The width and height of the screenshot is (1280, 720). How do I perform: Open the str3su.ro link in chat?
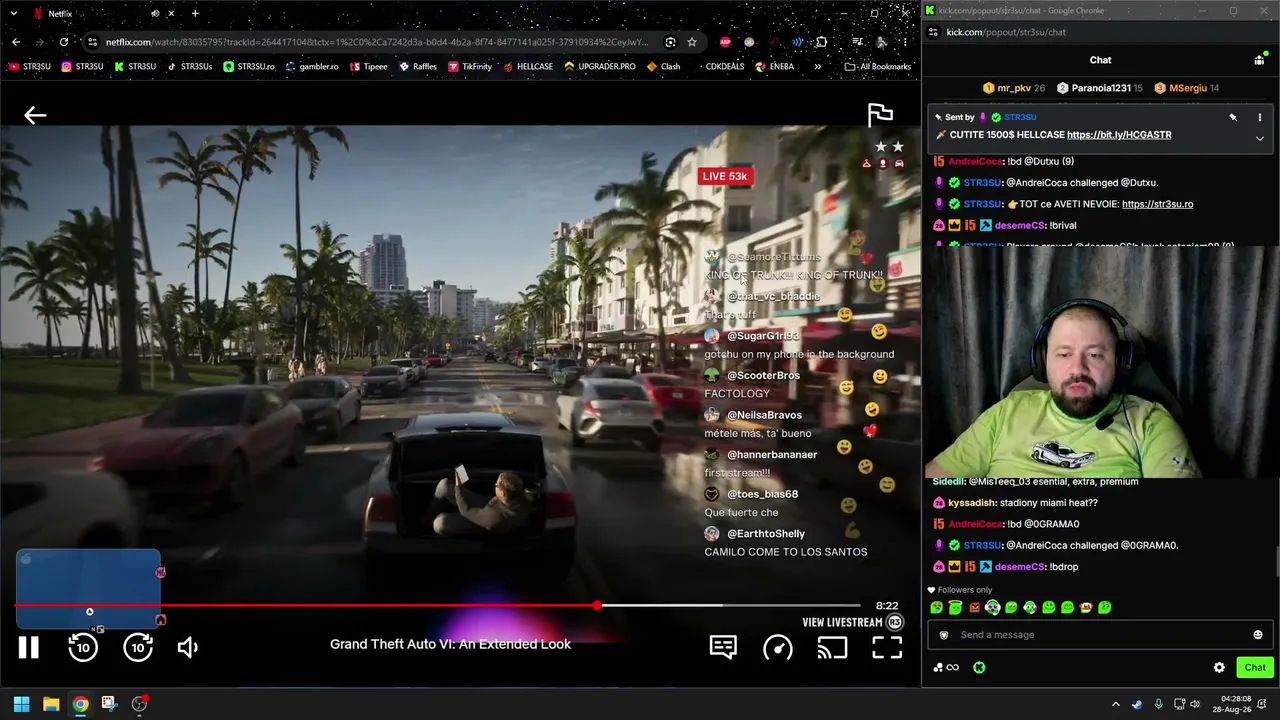click(1157, 204)
